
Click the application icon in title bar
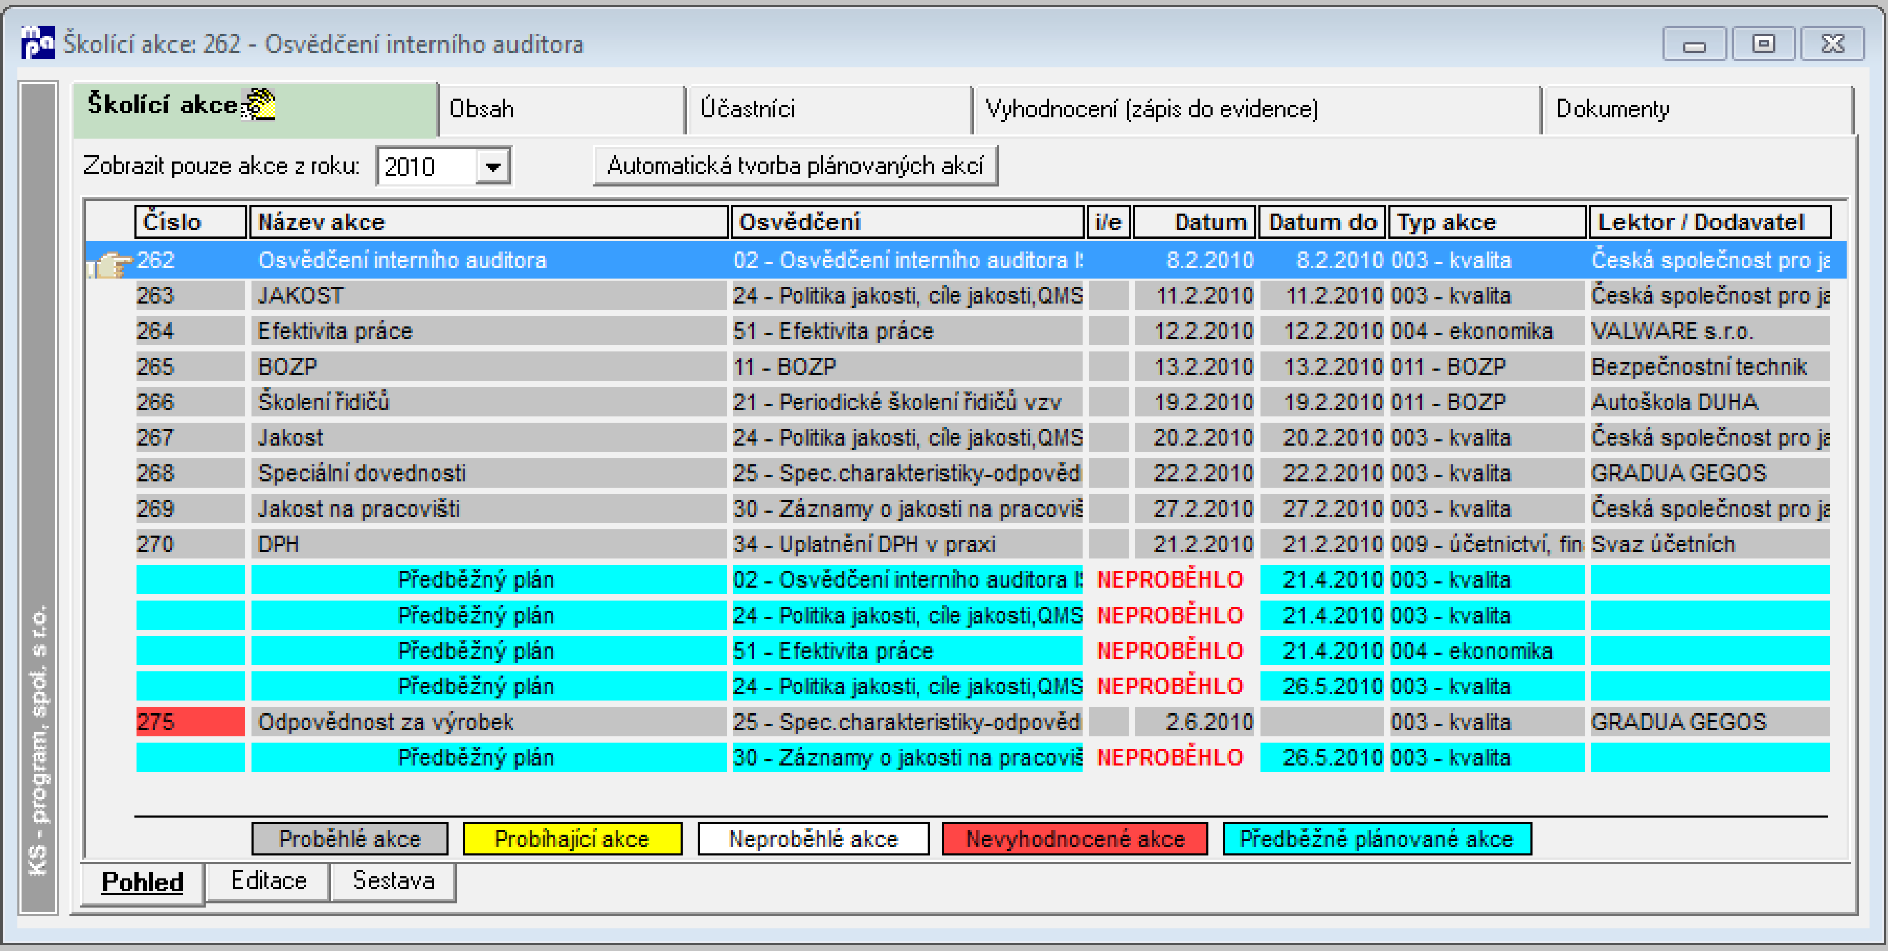[38, 43]
